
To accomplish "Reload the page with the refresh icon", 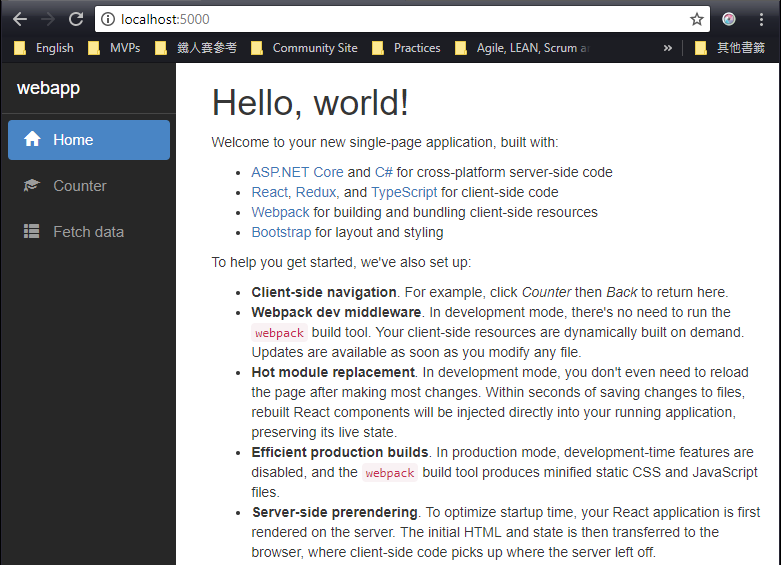I will pyautogui.click(x=76, y=19).
